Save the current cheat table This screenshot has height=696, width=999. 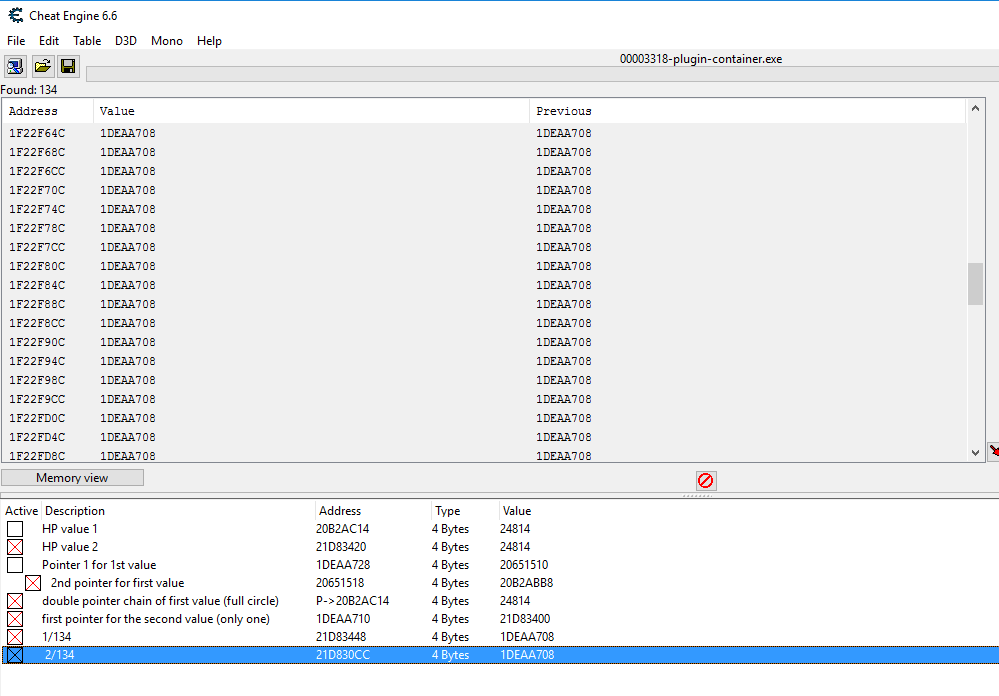[67, 65]
